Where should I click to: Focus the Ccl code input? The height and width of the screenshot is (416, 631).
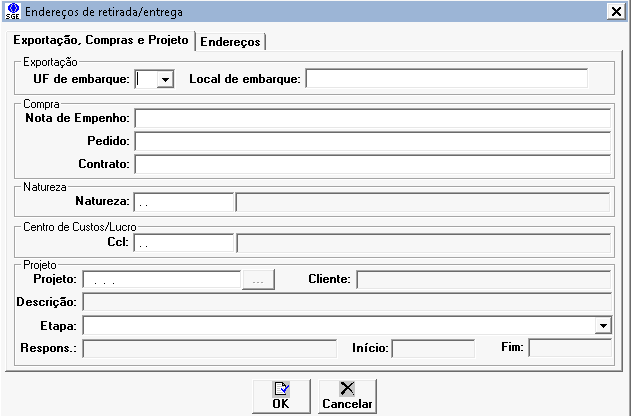pyautogui.click(x=183, y=242)
